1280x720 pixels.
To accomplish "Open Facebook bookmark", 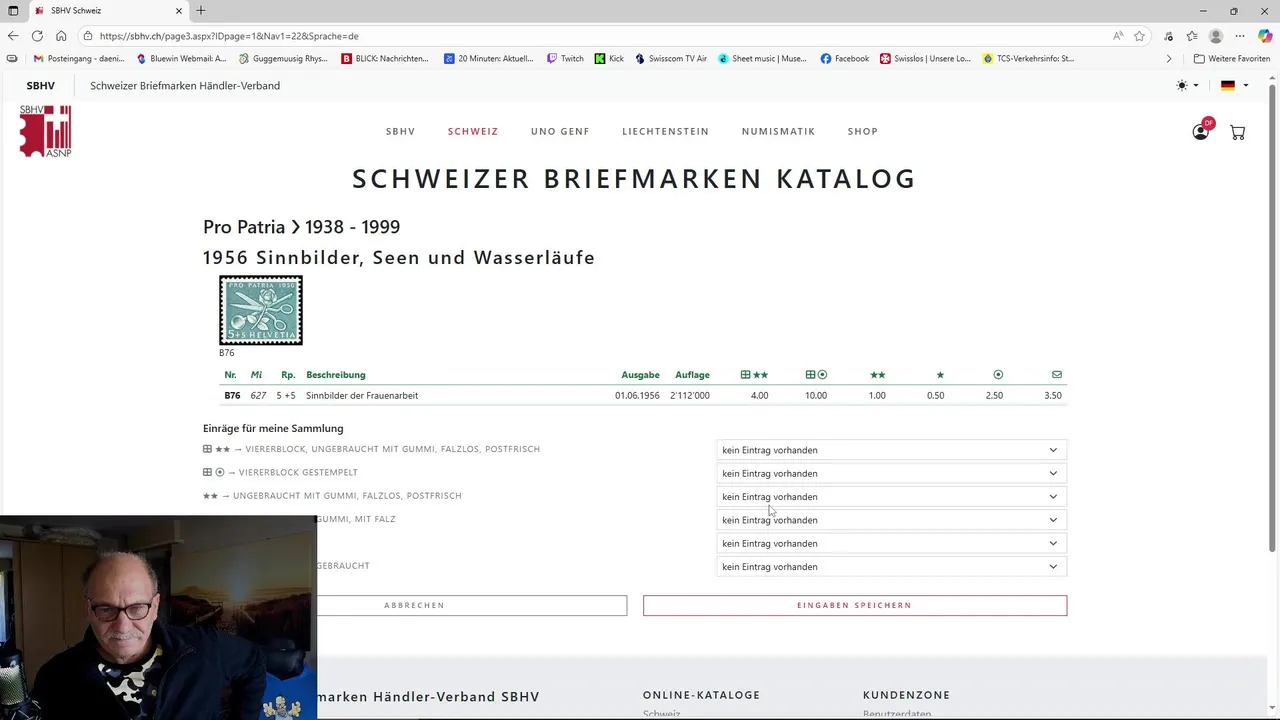I will [845, 59].
